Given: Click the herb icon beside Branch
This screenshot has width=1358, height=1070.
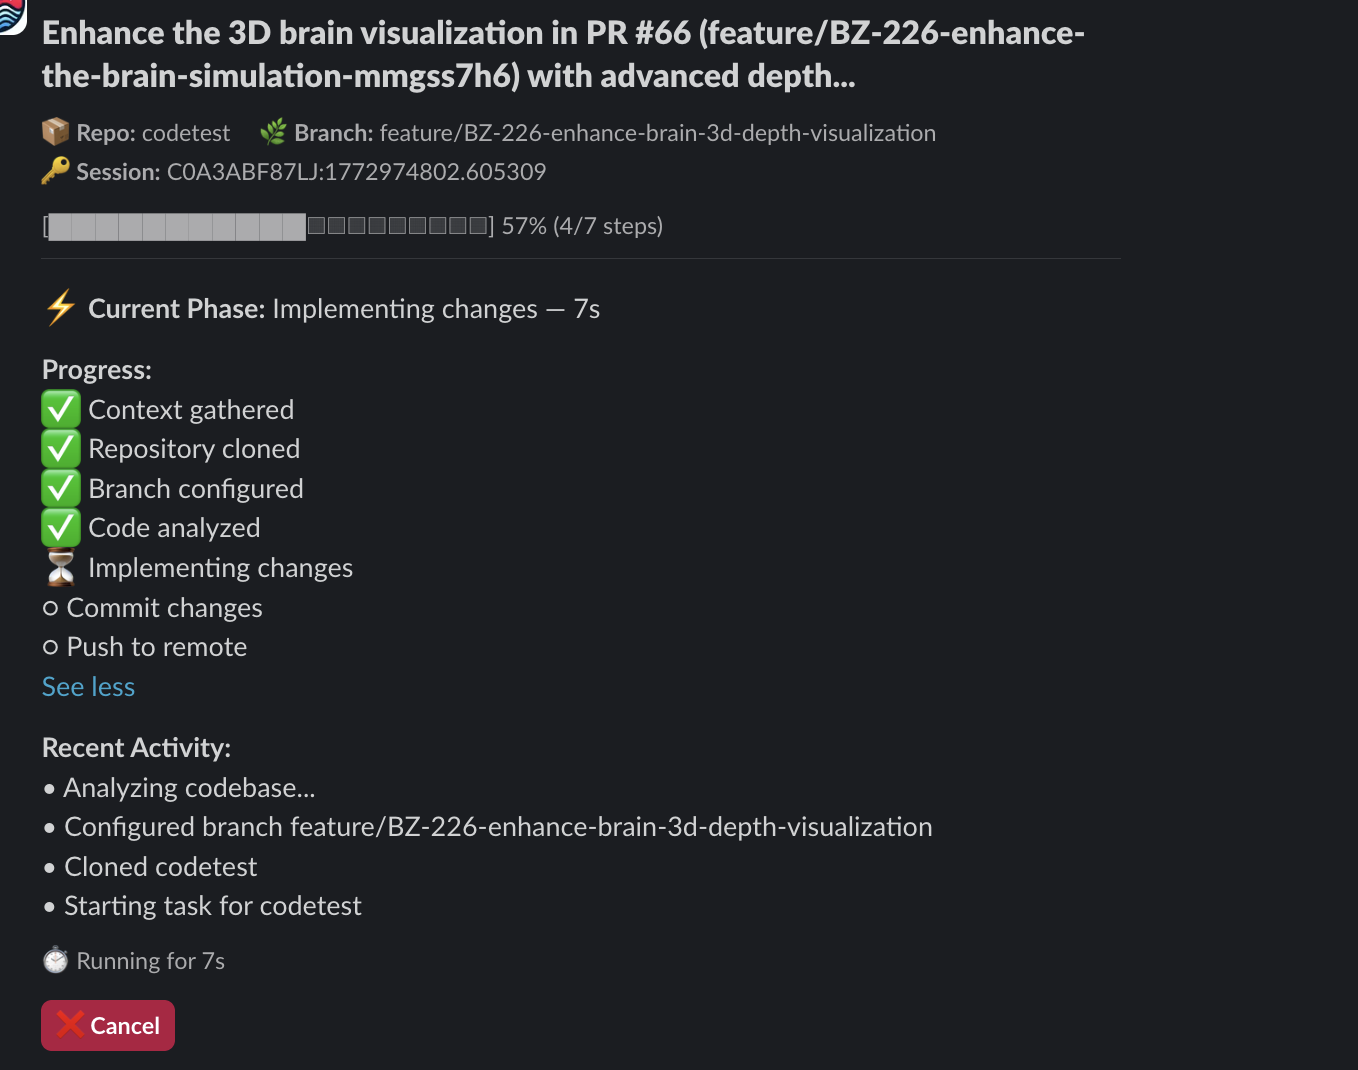Looking at the screenshot, I should click(x=272, y=131).
